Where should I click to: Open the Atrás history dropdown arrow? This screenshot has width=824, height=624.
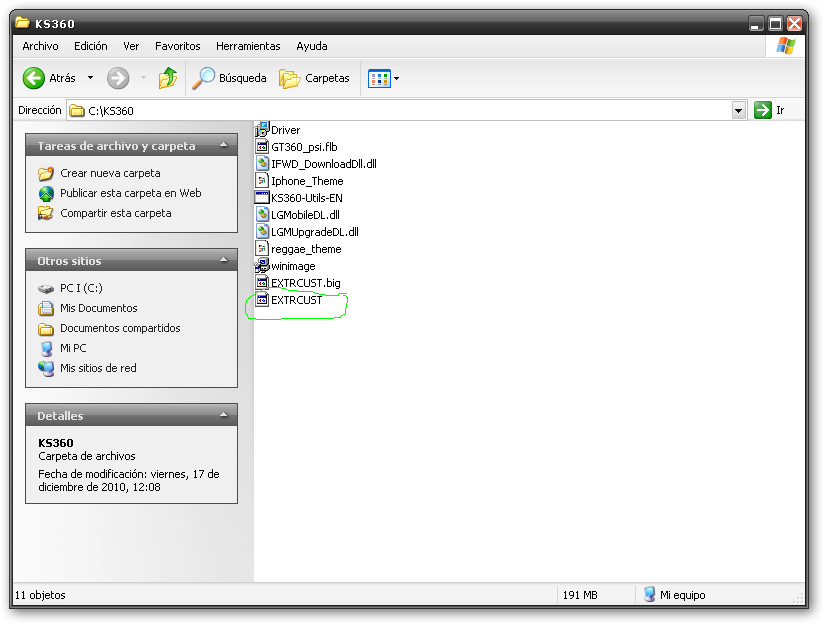coord(90,78)
